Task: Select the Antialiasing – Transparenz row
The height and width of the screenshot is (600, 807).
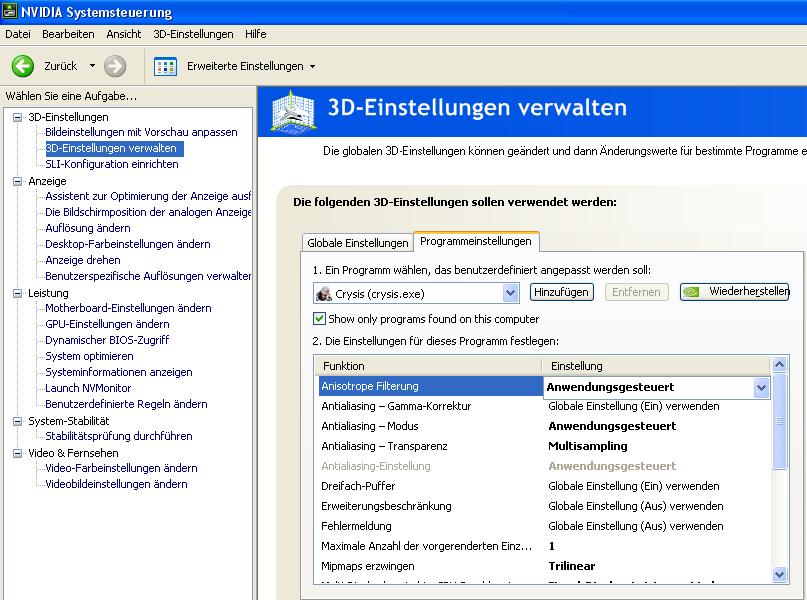Action: (x=544, y=446)
